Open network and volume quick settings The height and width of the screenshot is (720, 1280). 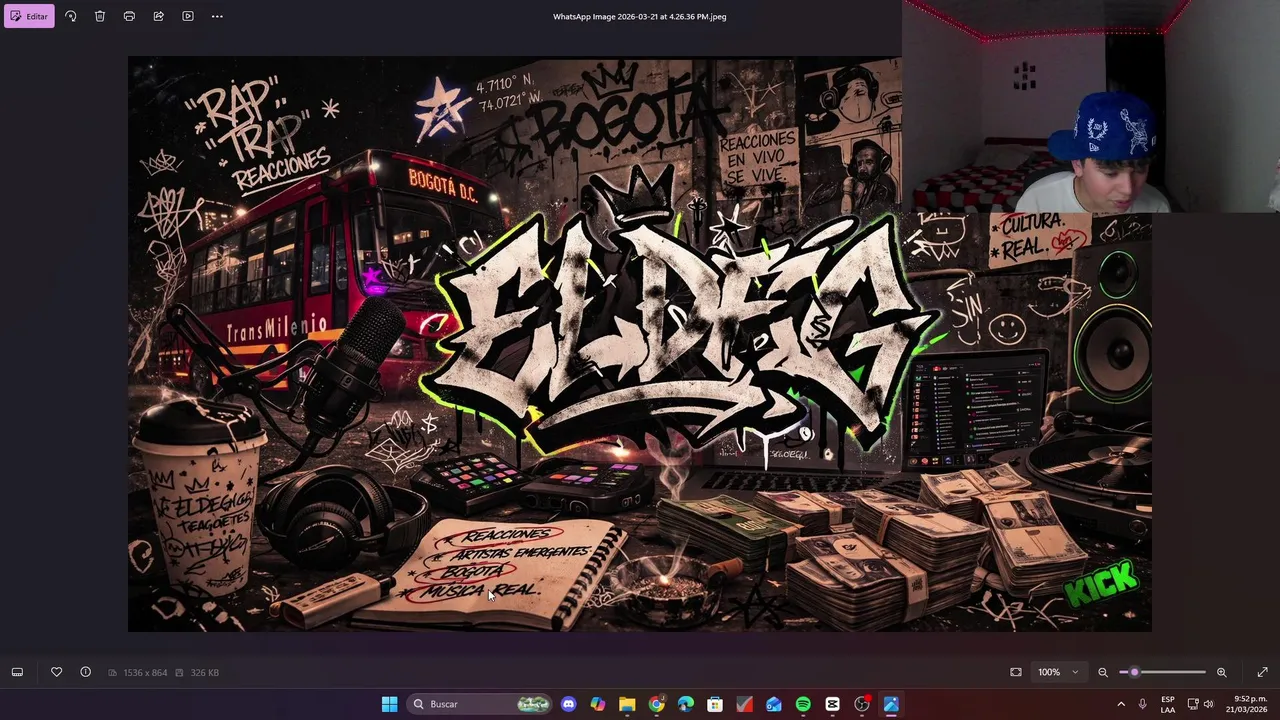[1202, 704]
